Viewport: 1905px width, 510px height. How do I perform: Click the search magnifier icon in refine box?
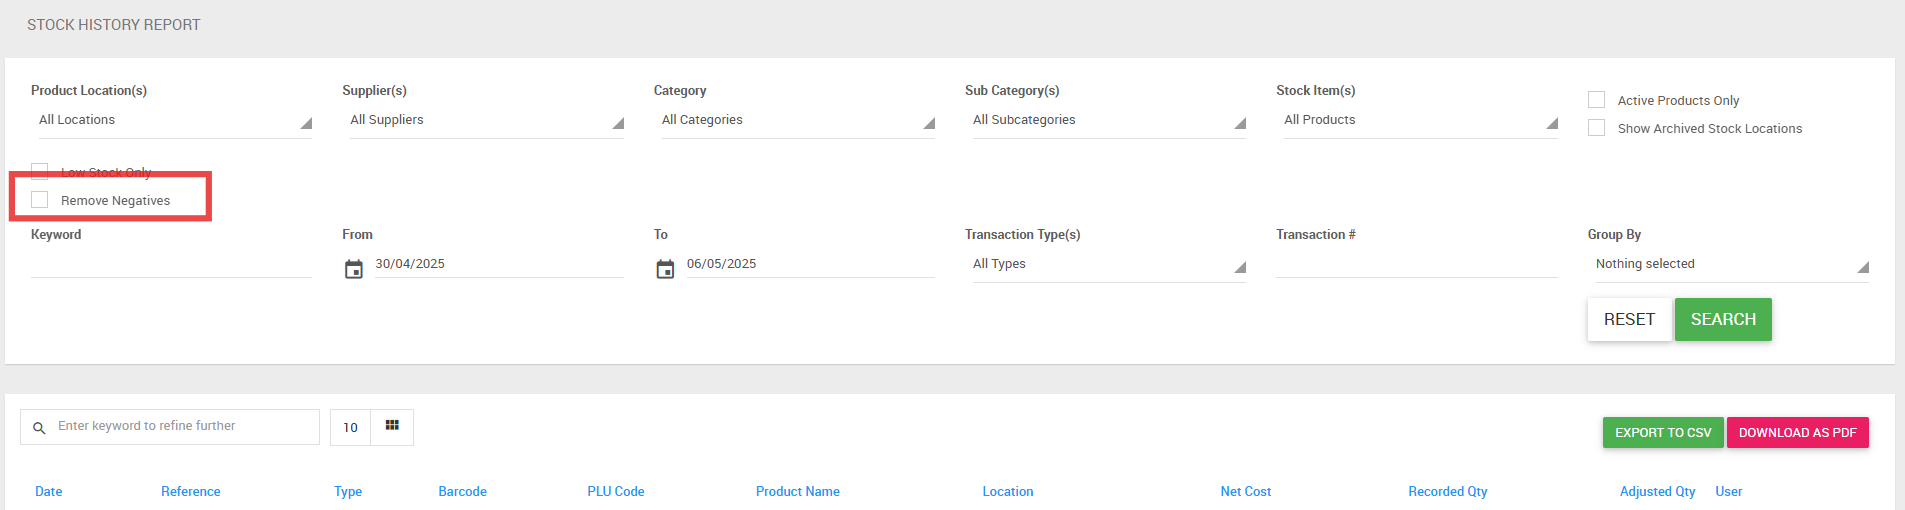click(x=39, y=428)
